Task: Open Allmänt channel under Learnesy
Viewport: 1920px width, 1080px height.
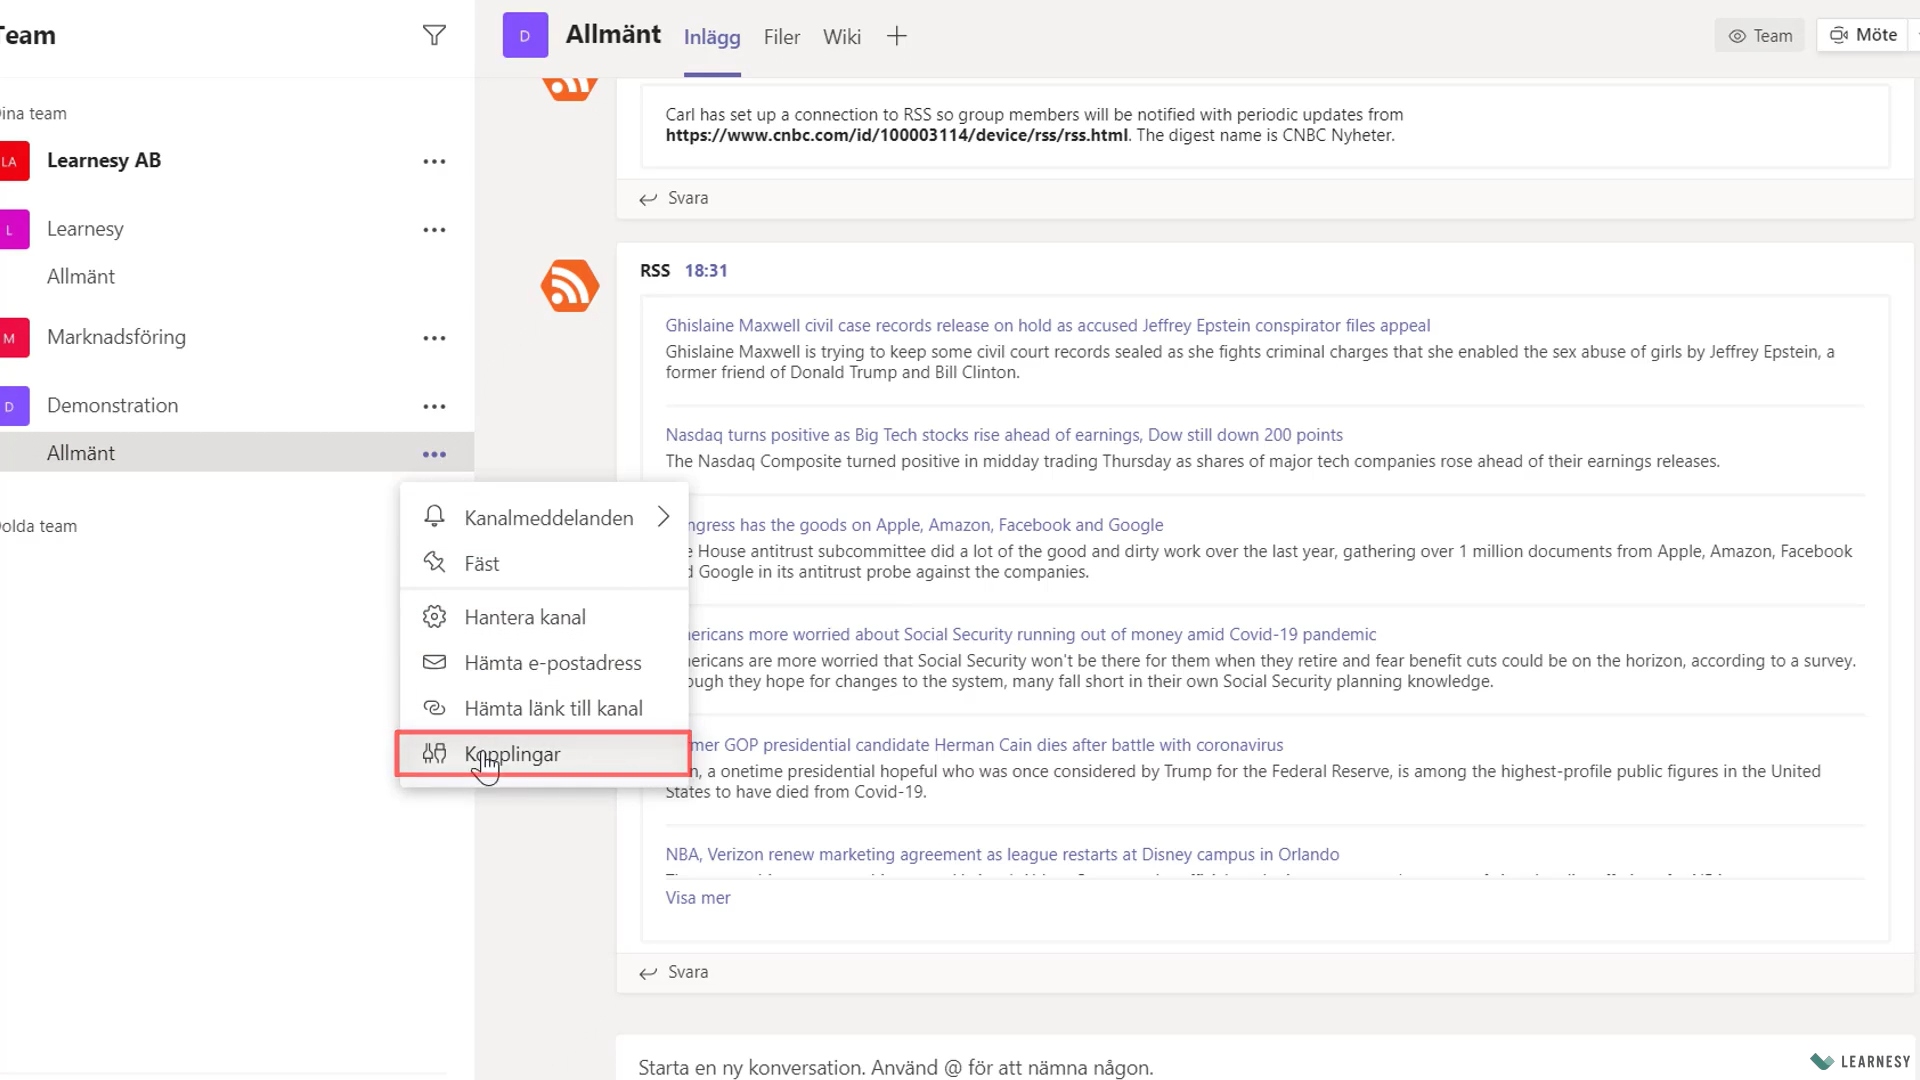Action: [81, 277]
